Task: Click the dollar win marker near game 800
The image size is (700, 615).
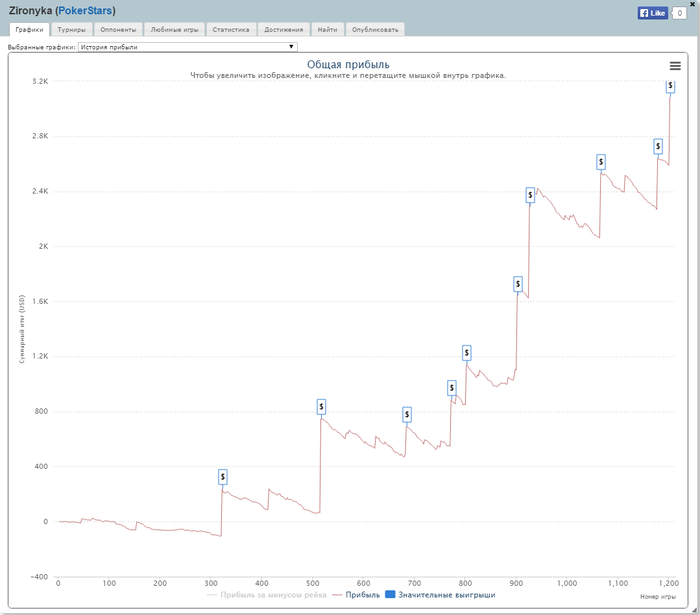Action: coord(467,353)
